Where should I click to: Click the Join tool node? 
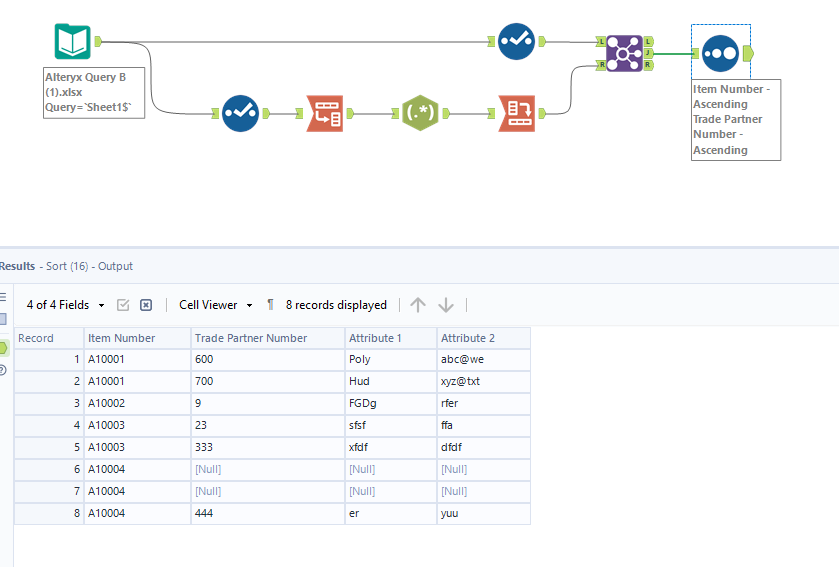pyautogui.click(x=623, y=53)
